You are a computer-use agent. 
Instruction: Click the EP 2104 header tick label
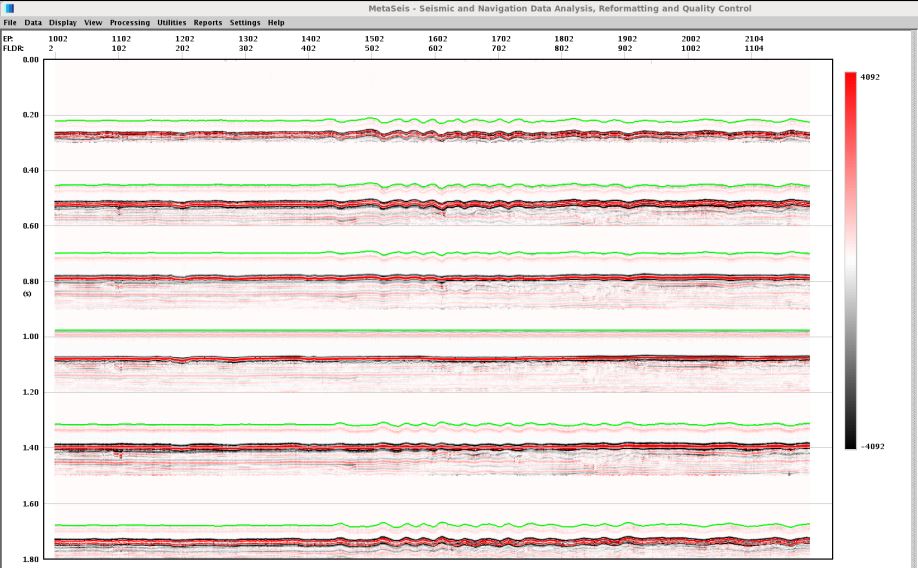click(755, 38)
